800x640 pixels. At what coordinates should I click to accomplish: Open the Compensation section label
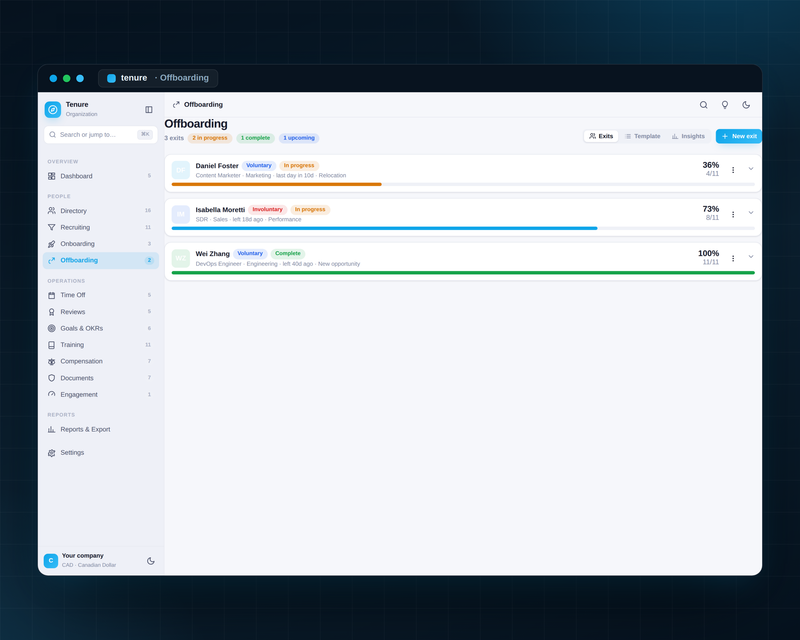[x=81, y=361]
